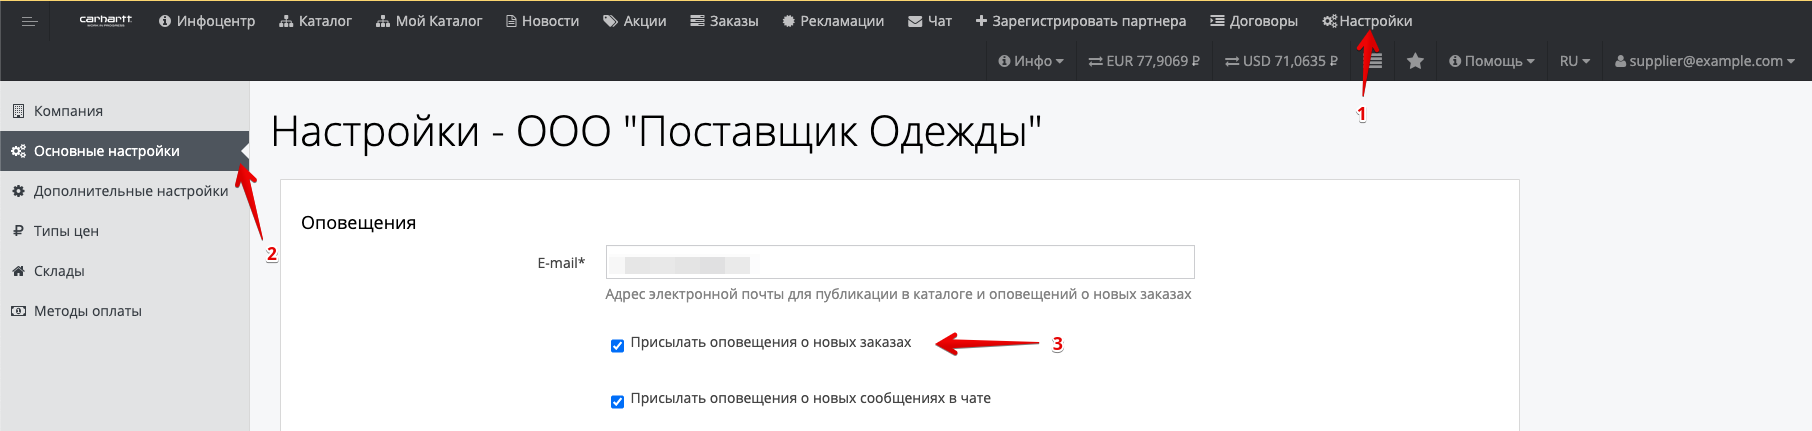The height and width of the screenshot is (431, 1812).
Task: Expand the Помощь dropdown
Action: 1491,61
